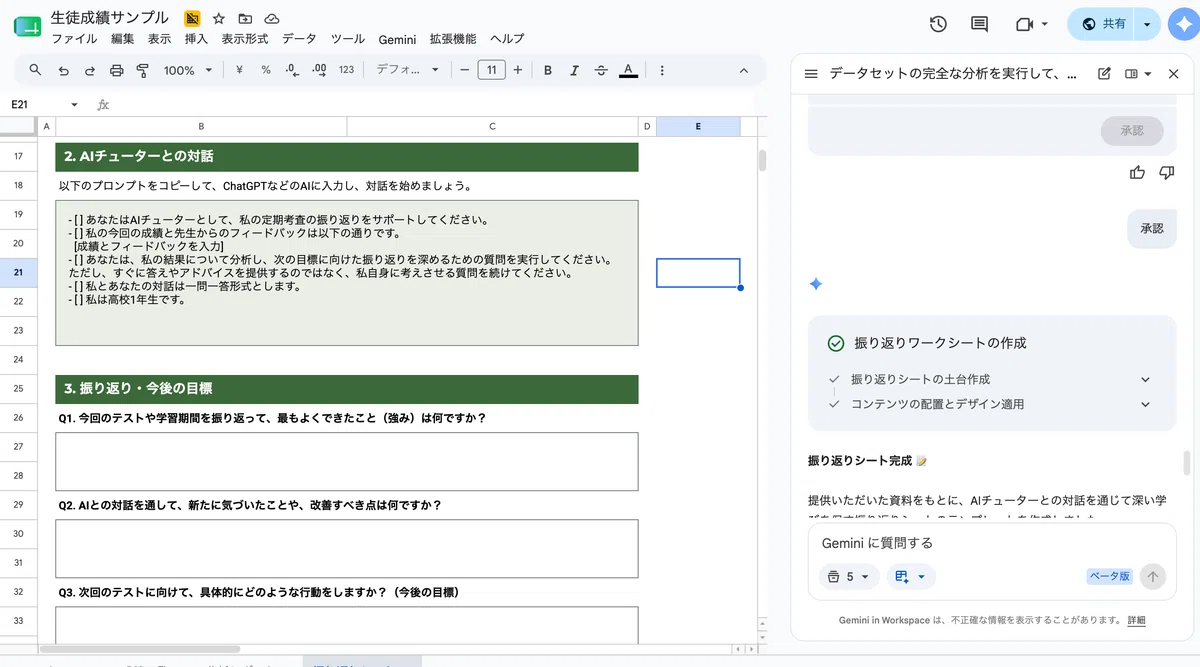The image size is (1200, 667).
Task: Open the 表示形式 menu
Action: pos(245,39)
